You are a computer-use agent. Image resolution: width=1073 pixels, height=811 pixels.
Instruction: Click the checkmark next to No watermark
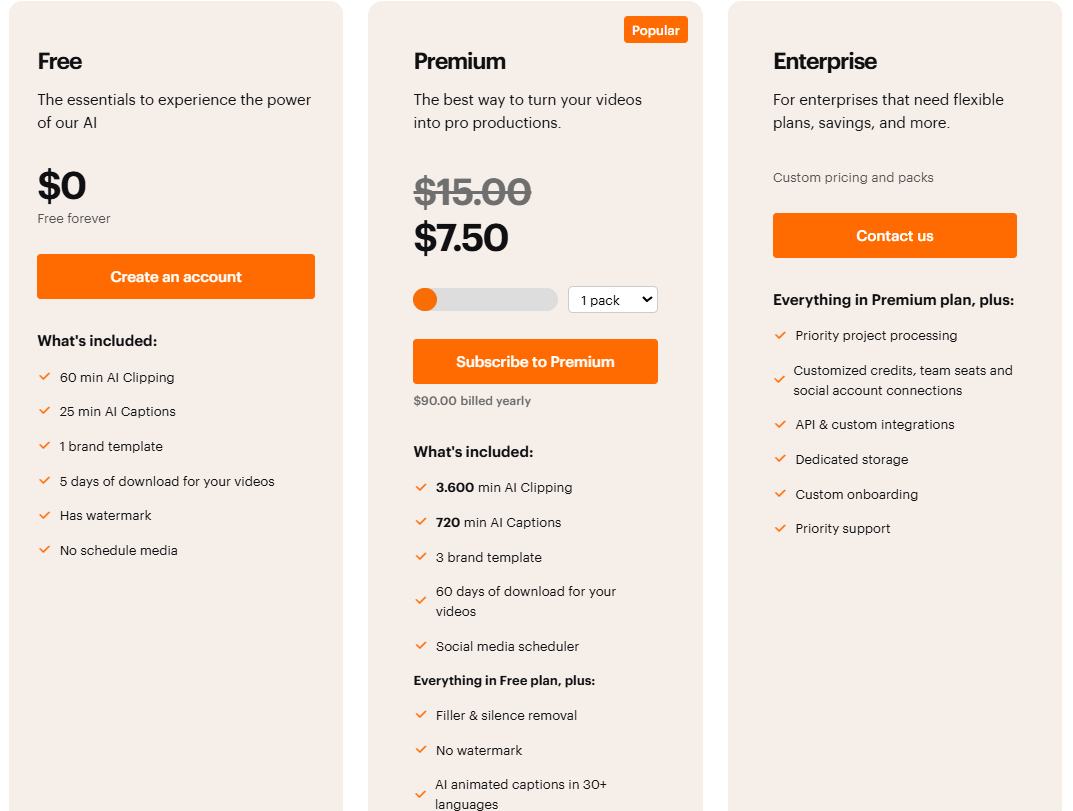tap(421, 750)
